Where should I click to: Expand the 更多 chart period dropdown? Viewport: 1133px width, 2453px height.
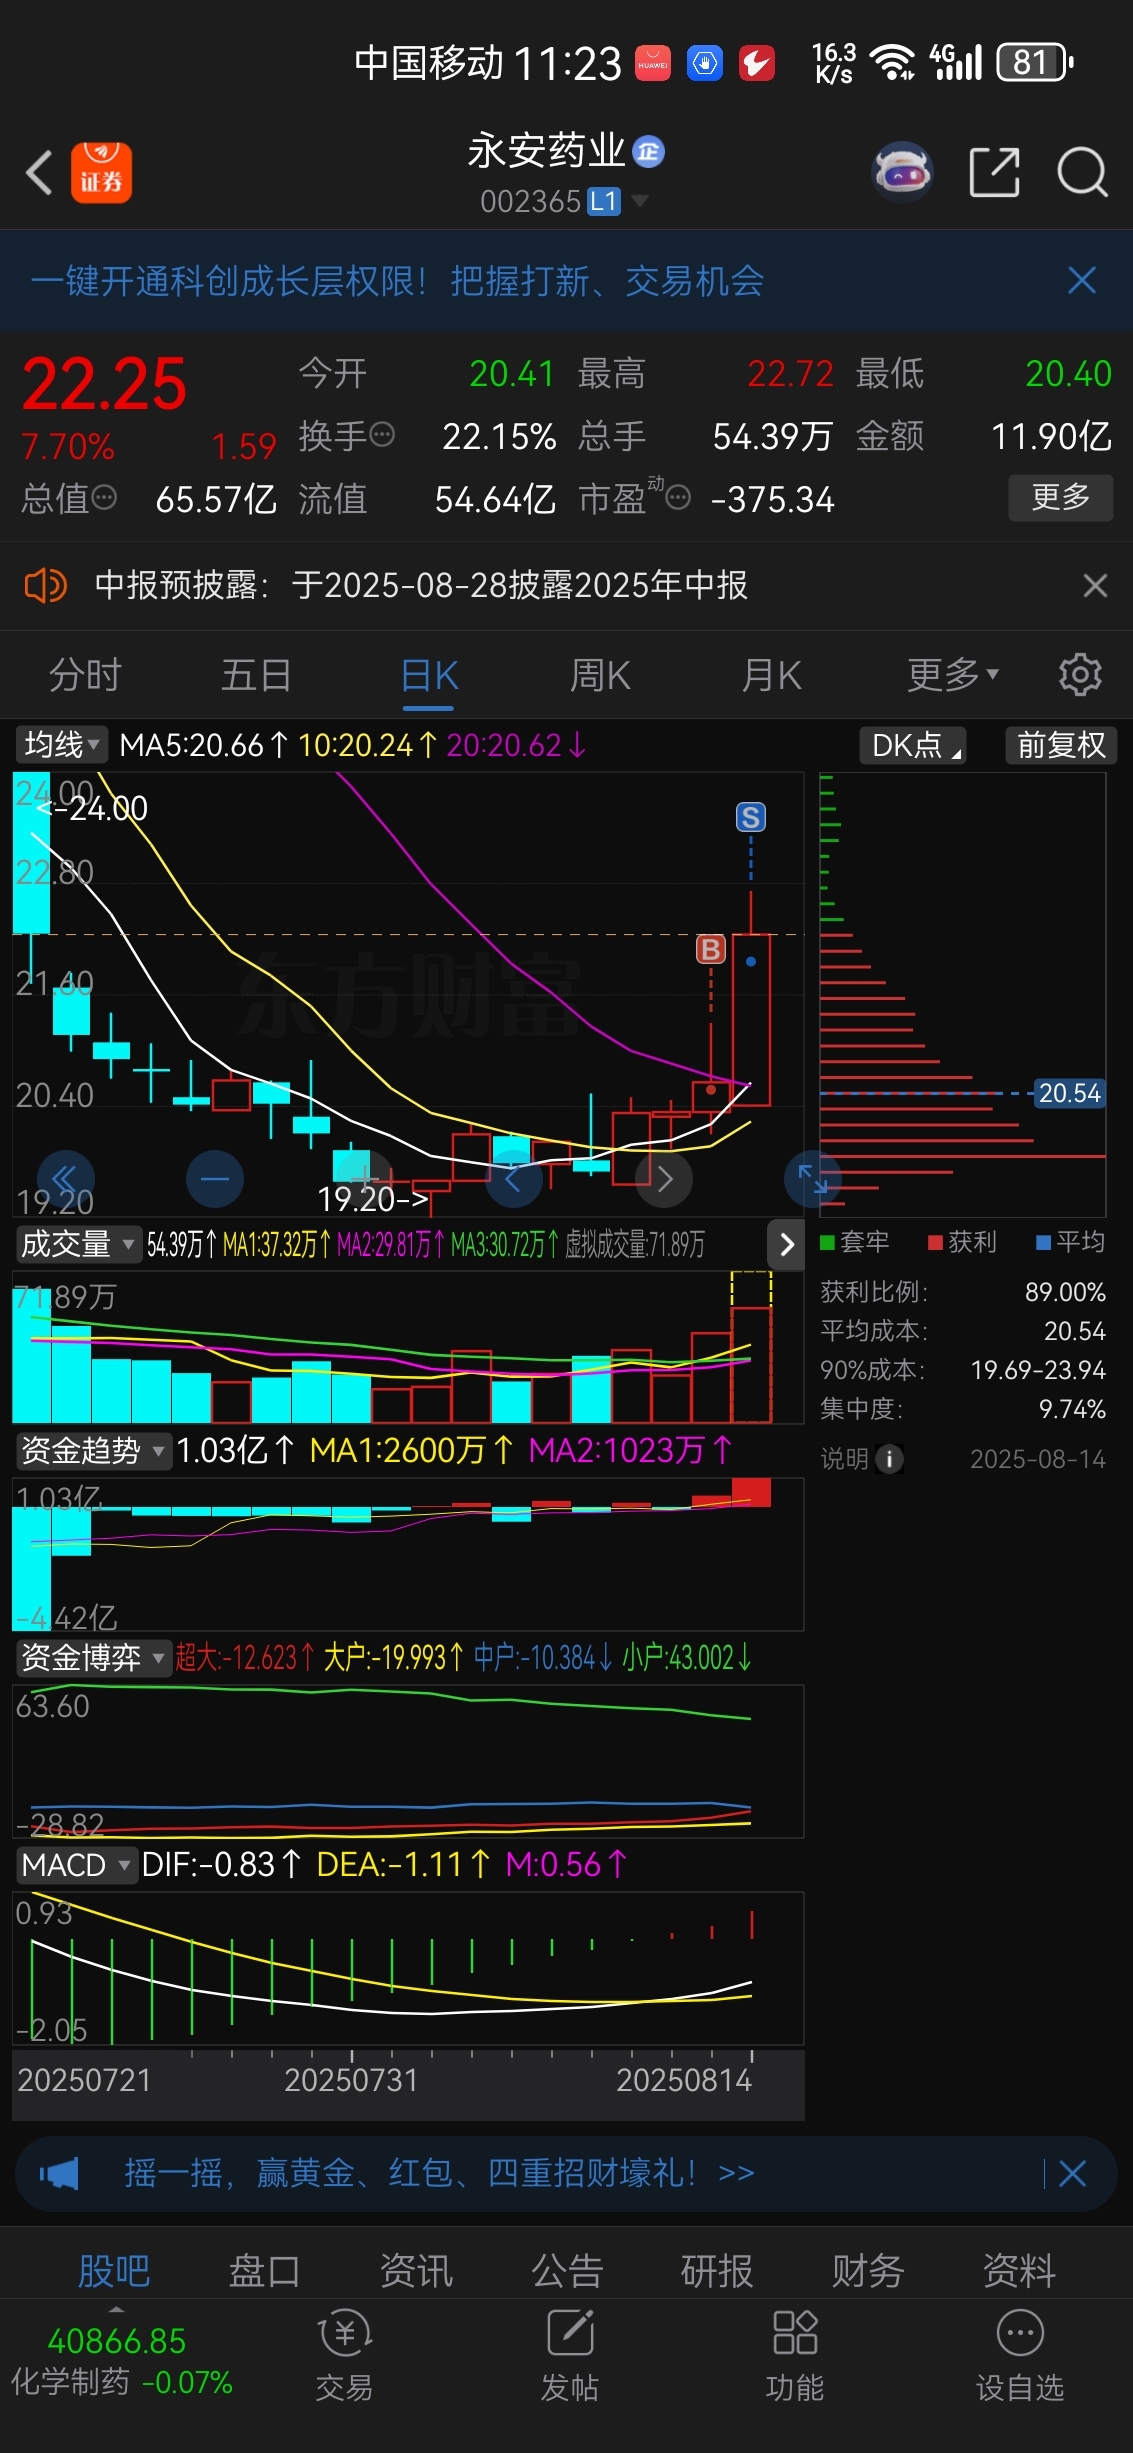pyautogui.click(x=953, y=675)
